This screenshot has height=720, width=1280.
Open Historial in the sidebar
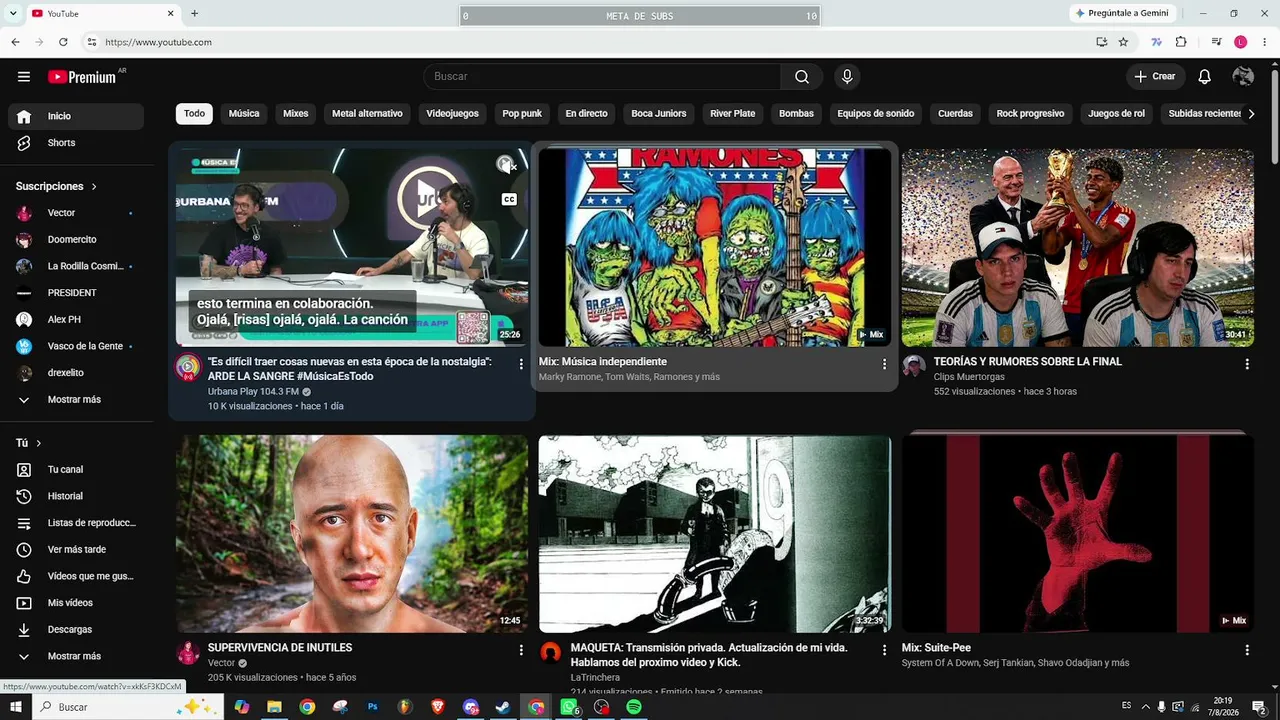pyautogui.click(x=76, y=496)
